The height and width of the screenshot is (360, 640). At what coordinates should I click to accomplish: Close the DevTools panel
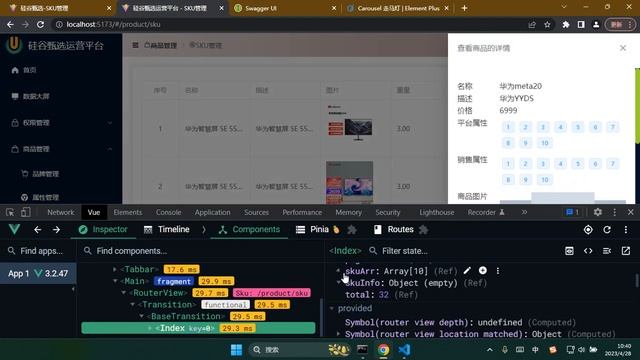(x=631, y=212)
